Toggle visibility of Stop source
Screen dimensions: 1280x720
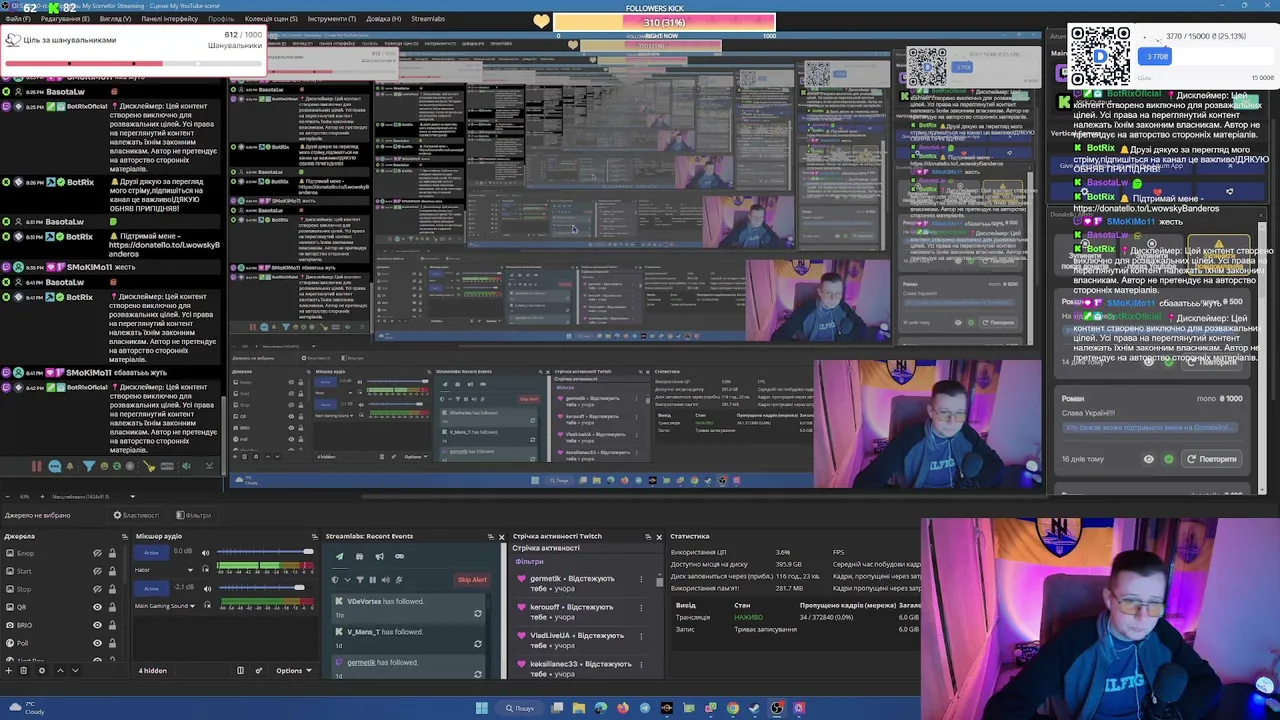click(97, 589)
